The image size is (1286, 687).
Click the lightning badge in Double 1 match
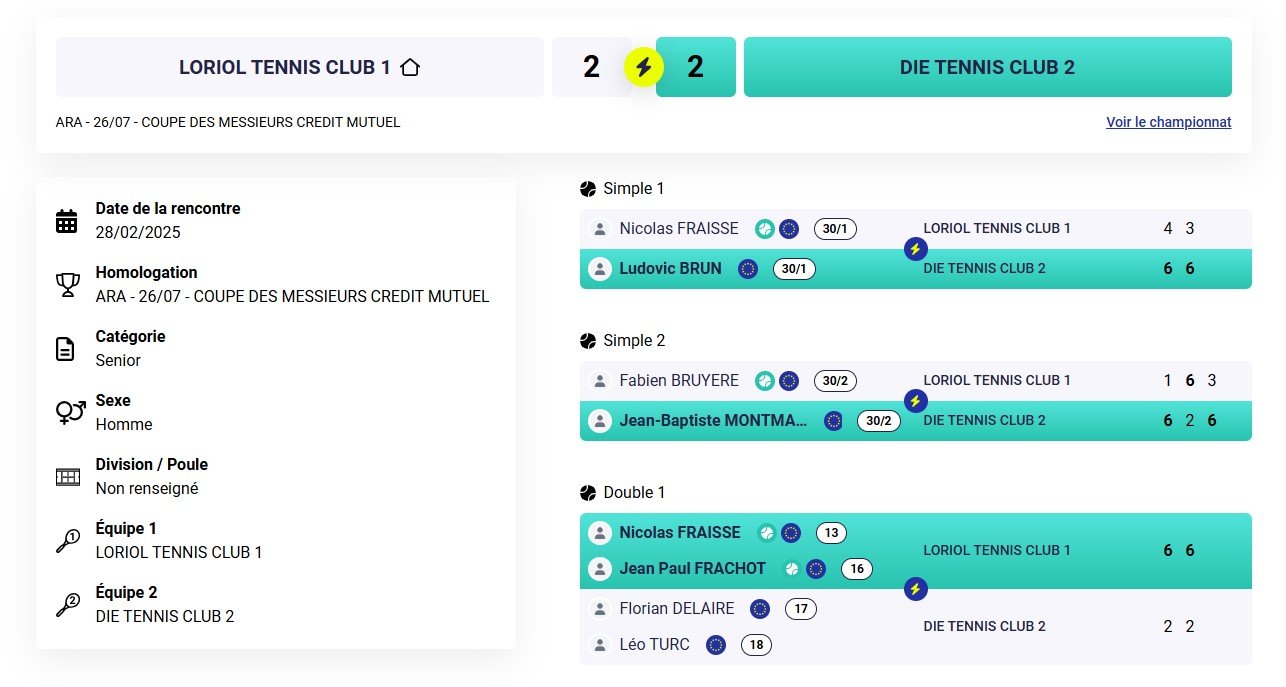tap(916, 589)
